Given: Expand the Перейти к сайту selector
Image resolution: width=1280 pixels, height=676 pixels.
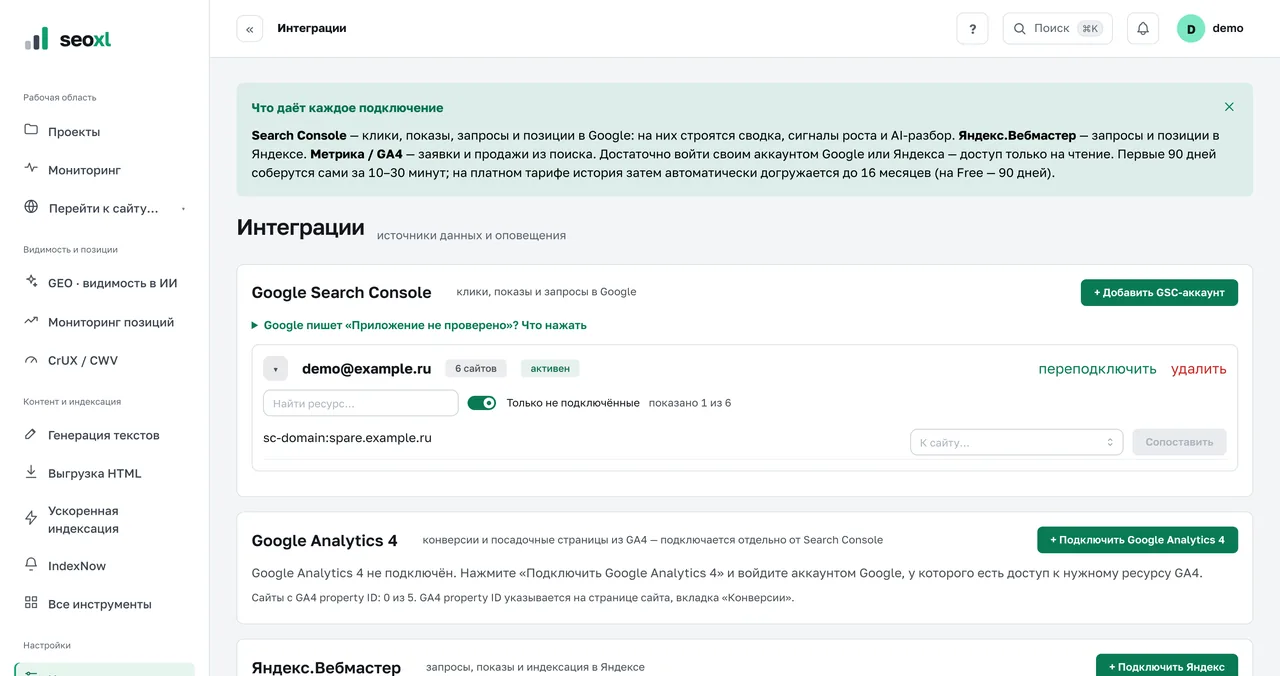Looking at the screenshot, I should (x=104, y=208).
